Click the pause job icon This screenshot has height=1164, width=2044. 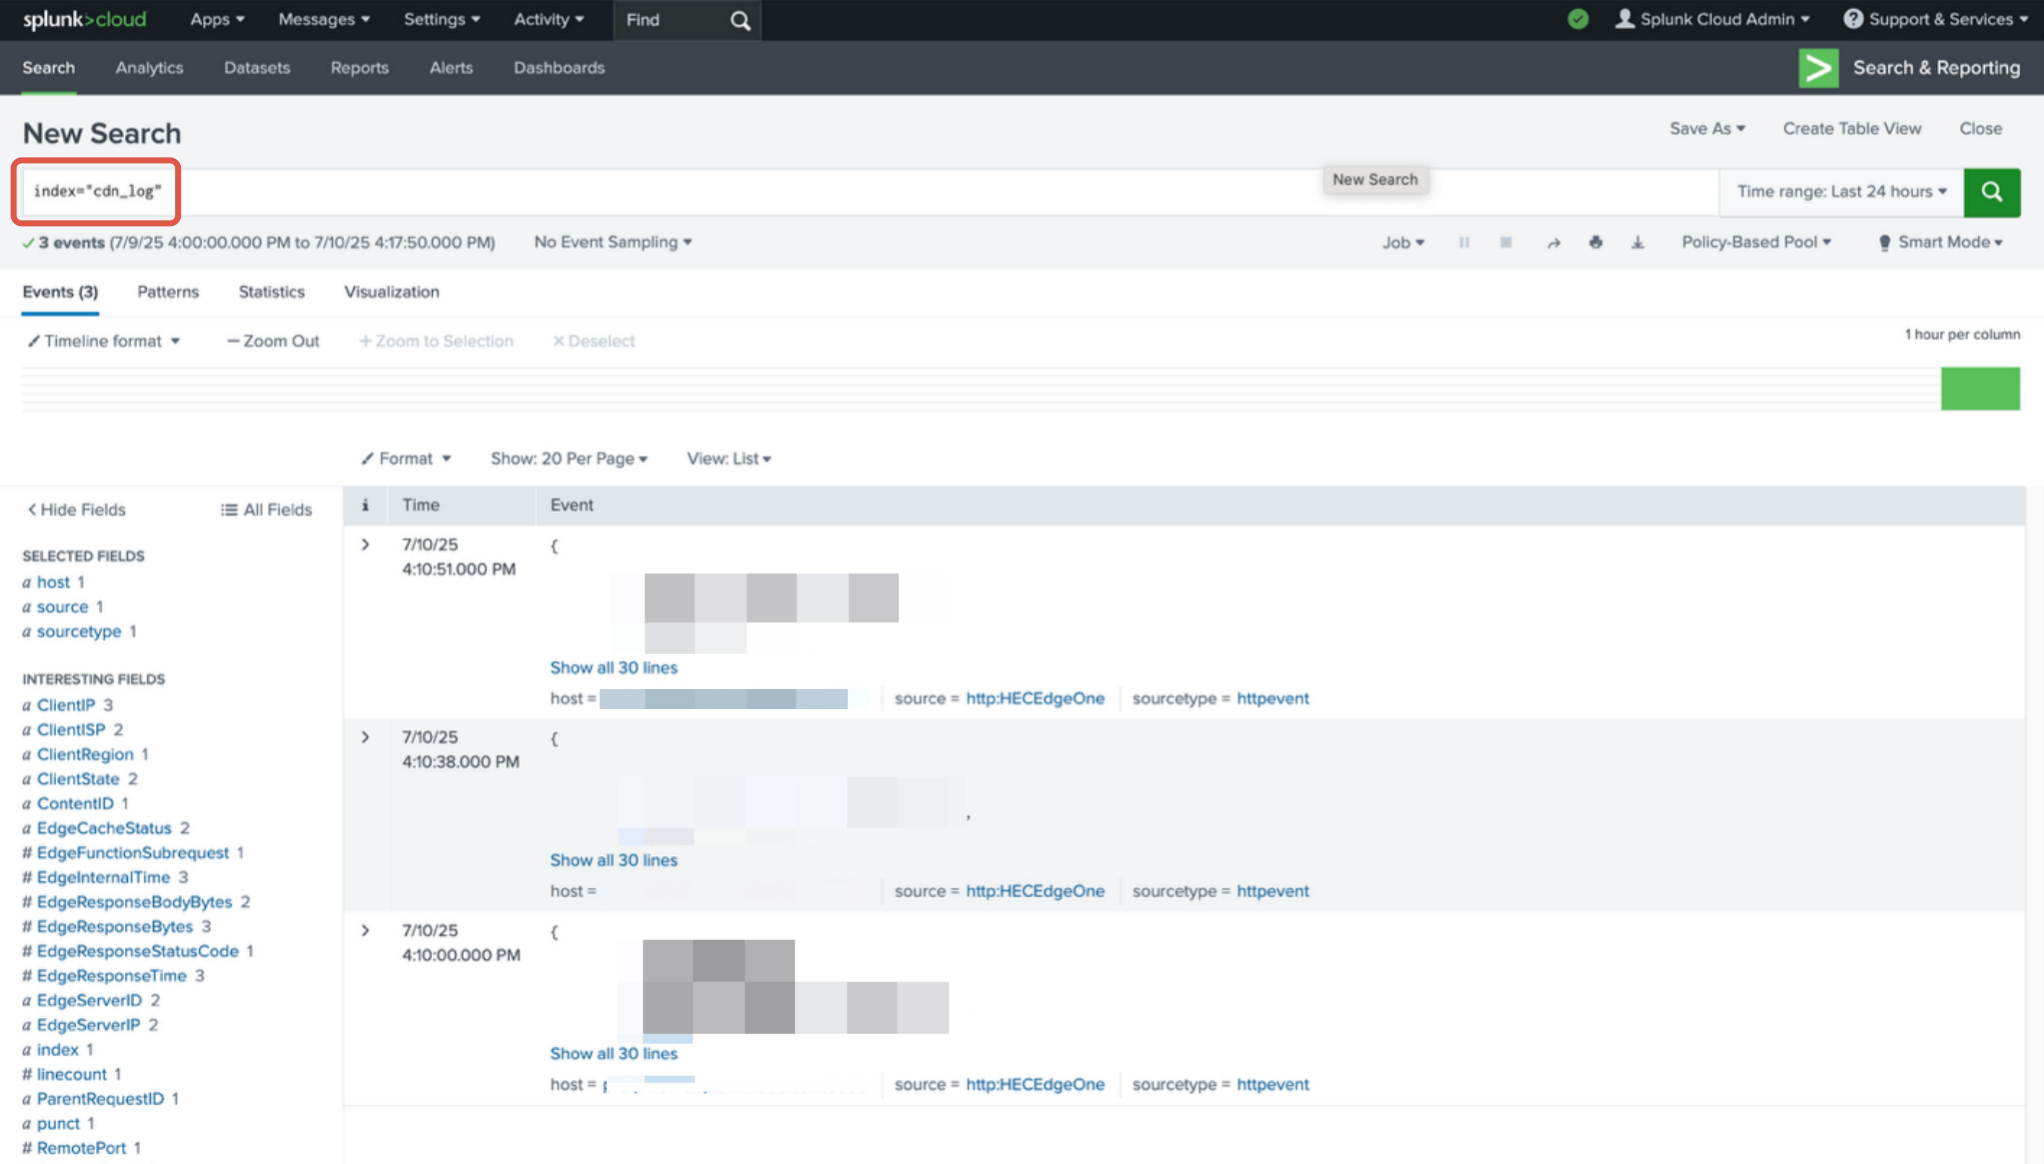pyautogui.click(x=1464, y=243)
